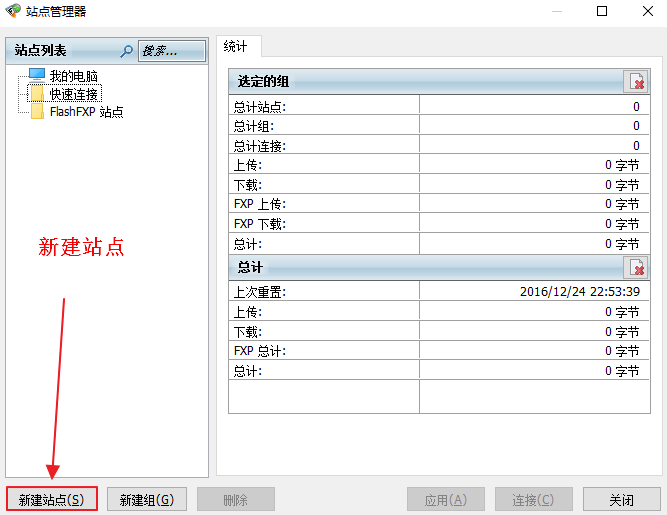Focus the 搜索 input field
This screenshot has width=667, height=515.
(171, 50)
